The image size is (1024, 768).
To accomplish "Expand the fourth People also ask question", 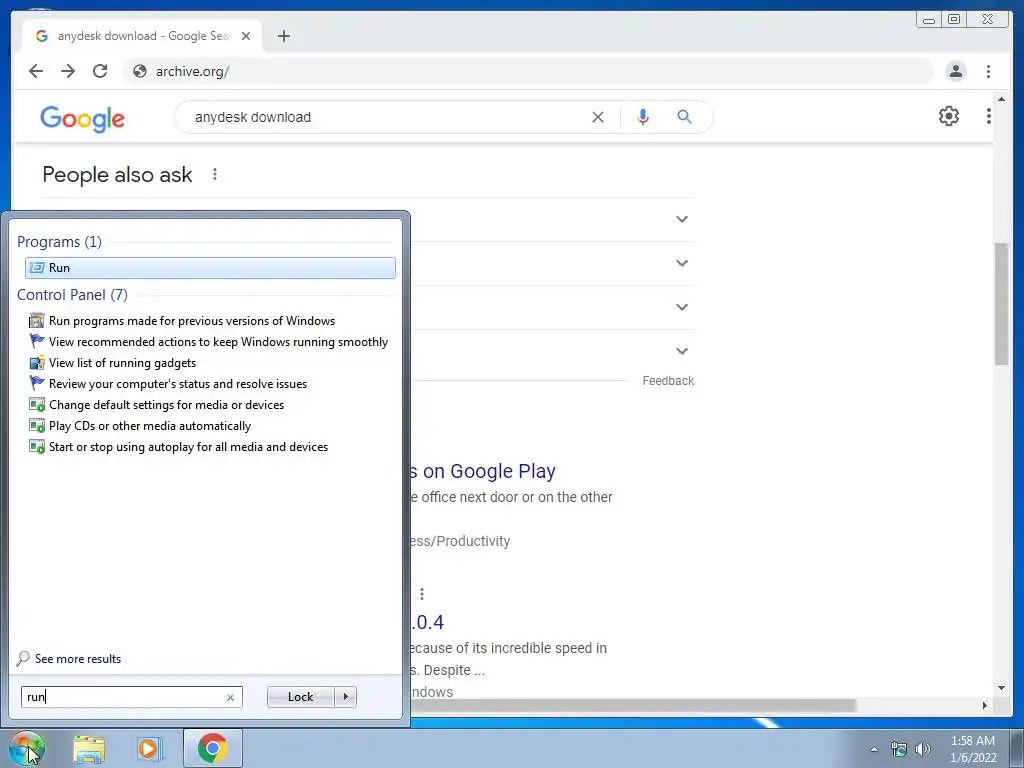I will [682, 351].
